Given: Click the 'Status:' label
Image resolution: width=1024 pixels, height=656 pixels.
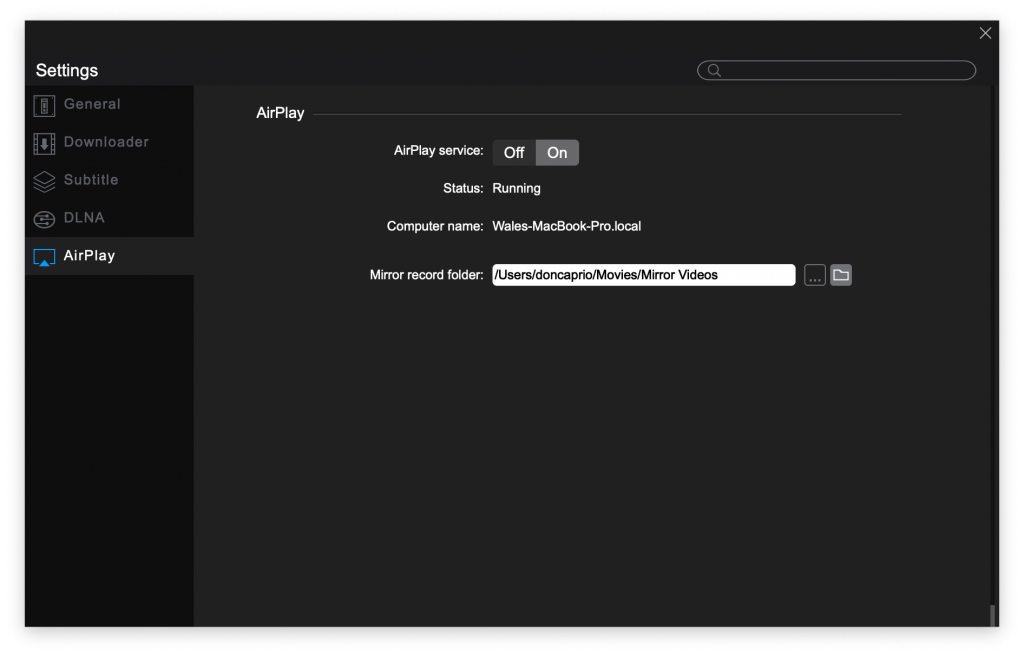Looking at the screenshot, I should tap(463, 189).
